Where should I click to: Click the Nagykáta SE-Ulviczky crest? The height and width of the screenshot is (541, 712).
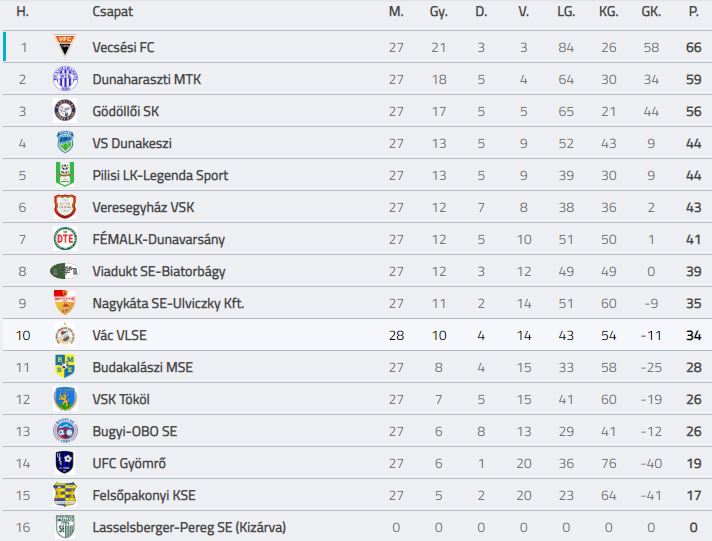coord(65,303)
